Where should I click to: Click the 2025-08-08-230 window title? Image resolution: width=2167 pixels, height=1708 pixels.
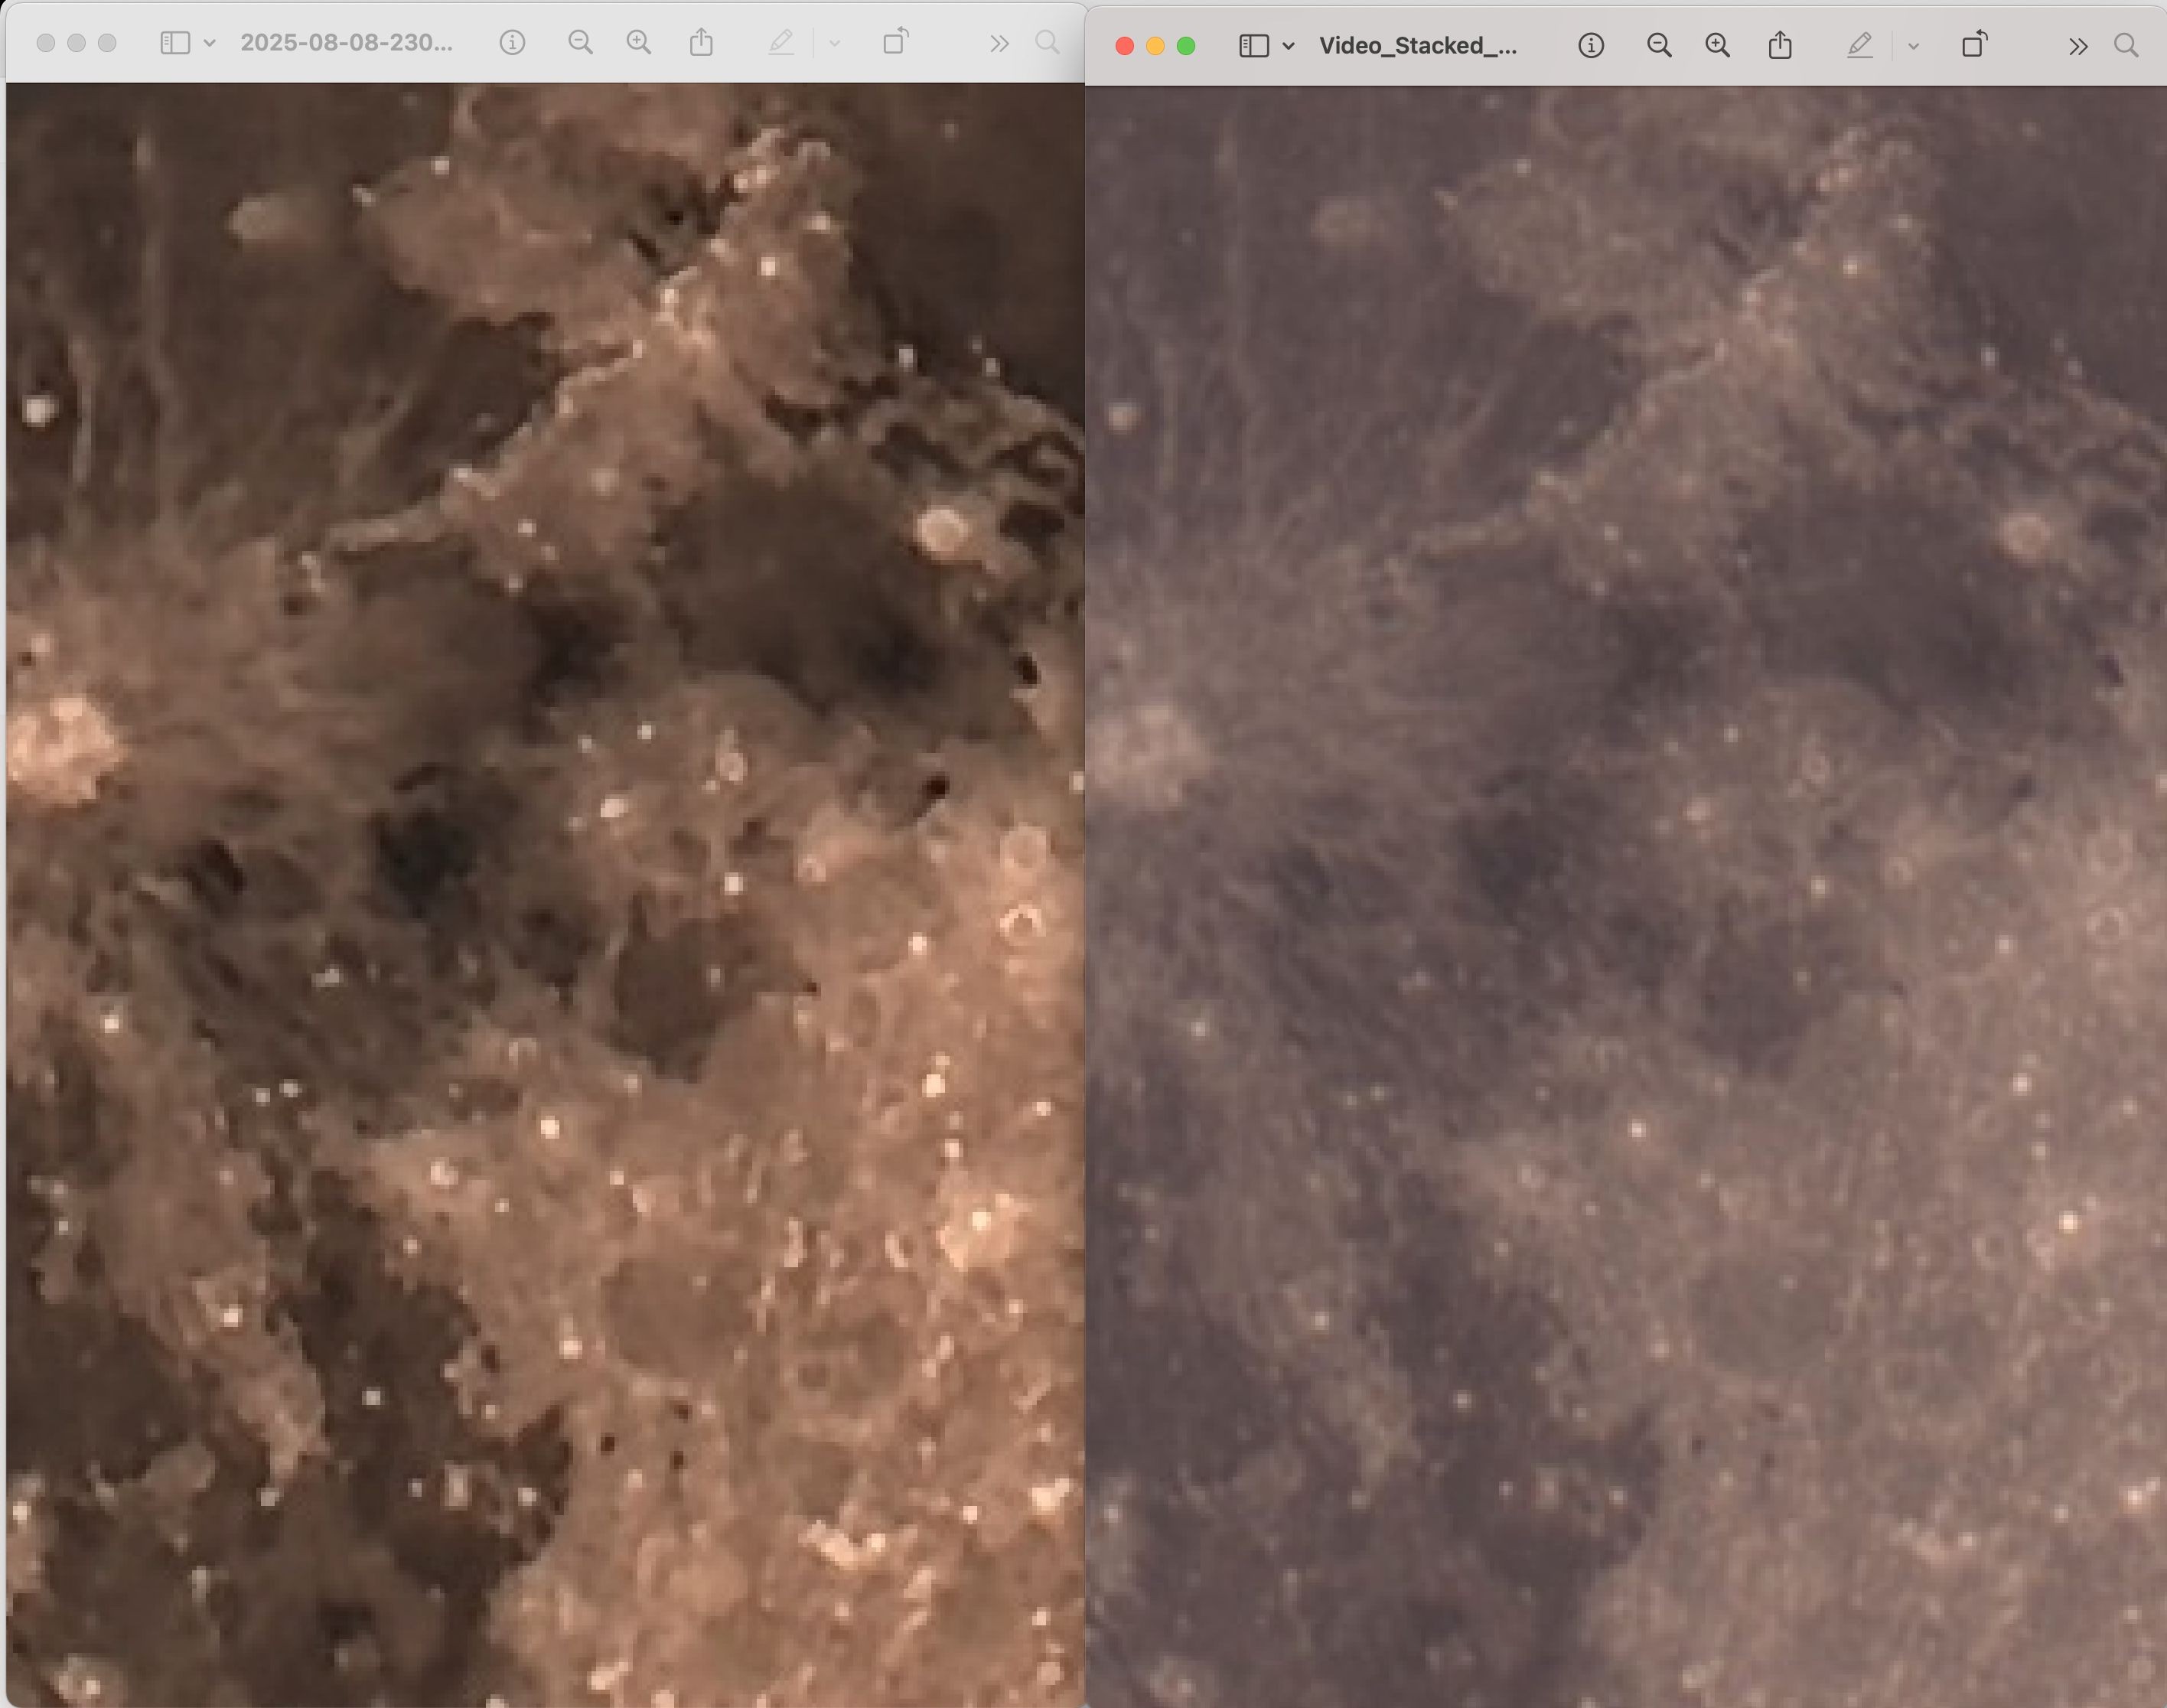(x=347, y=43)
